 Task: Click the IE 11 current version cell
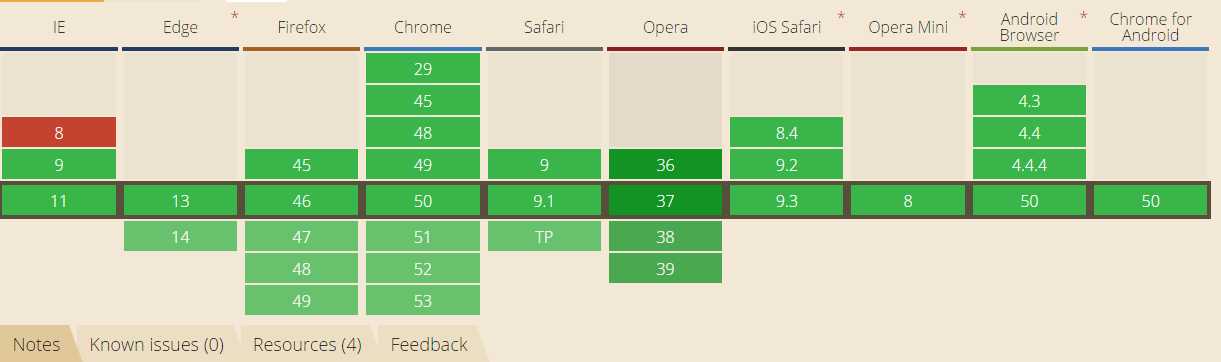click(x=59, y=201)
